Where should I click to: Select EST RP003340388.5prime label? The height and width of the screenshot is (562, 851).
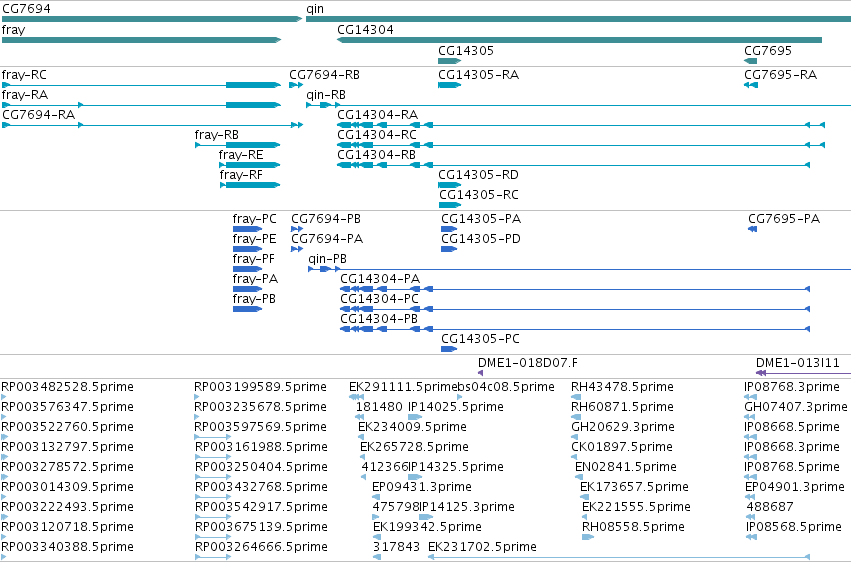point(67,547)
